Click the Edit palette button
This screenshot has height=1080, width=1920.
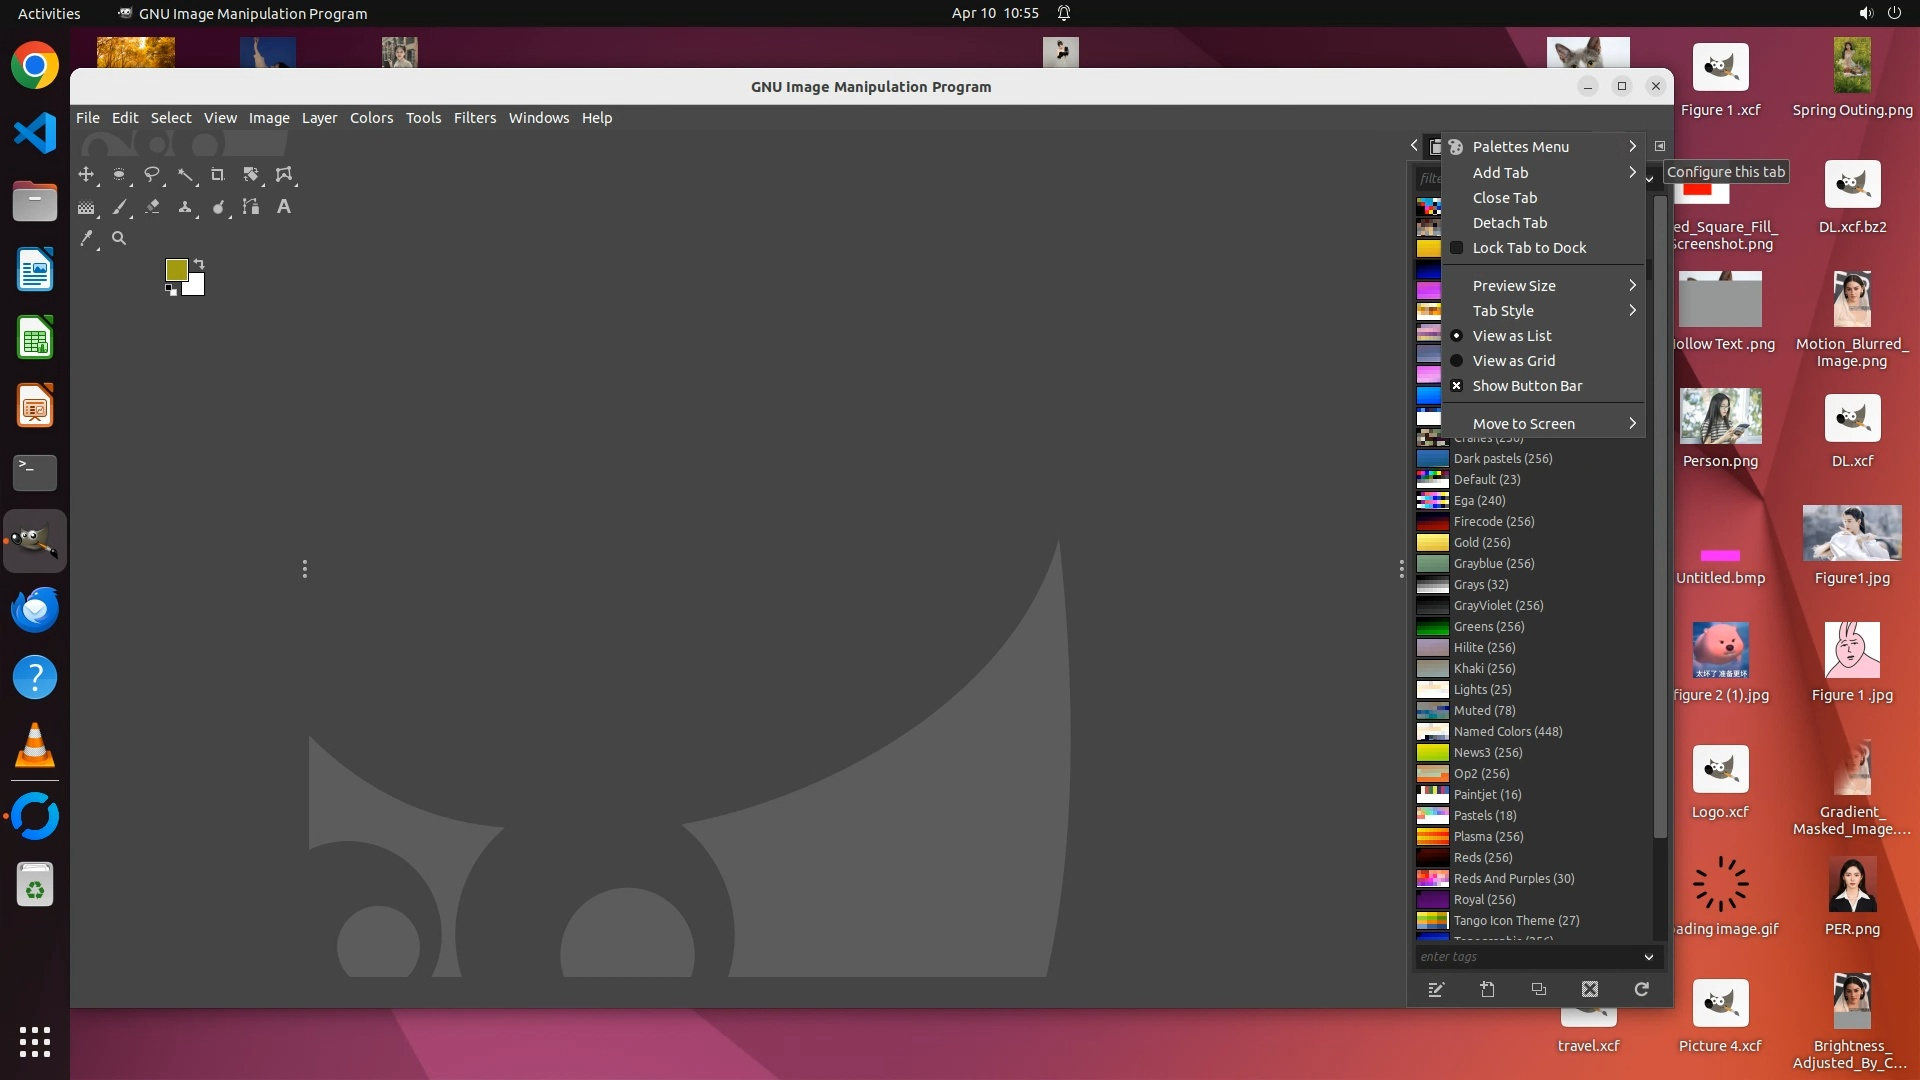coord(1436,989)
